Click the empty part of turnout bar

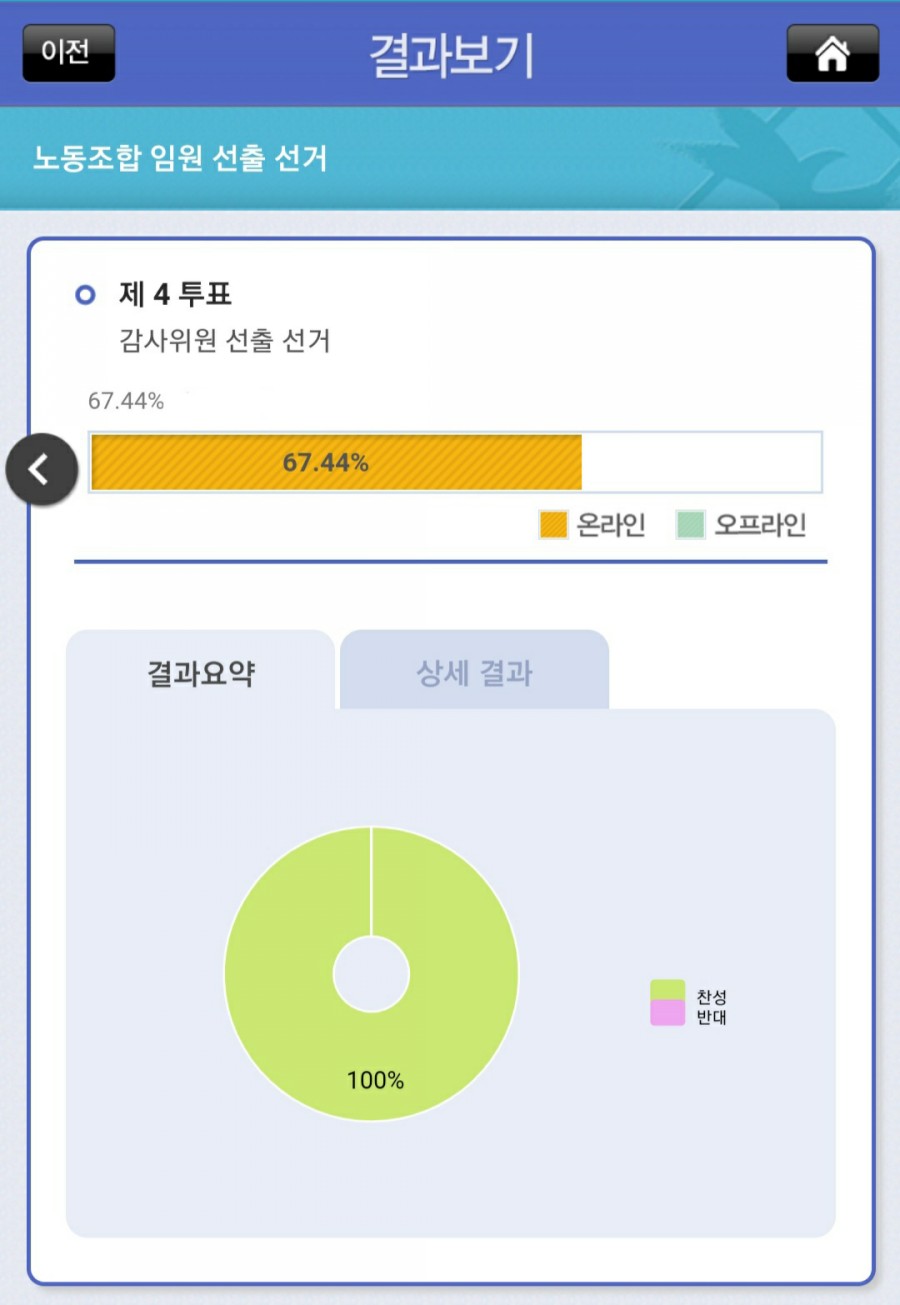click(x=700, y=463)
